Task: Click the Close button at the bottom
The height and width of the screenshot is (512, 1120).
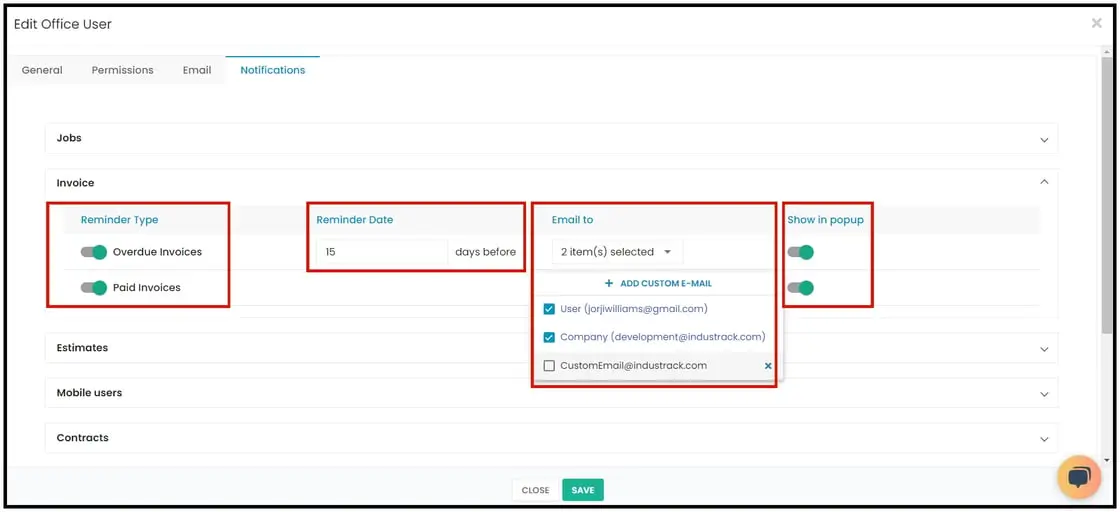Action: 535,490
